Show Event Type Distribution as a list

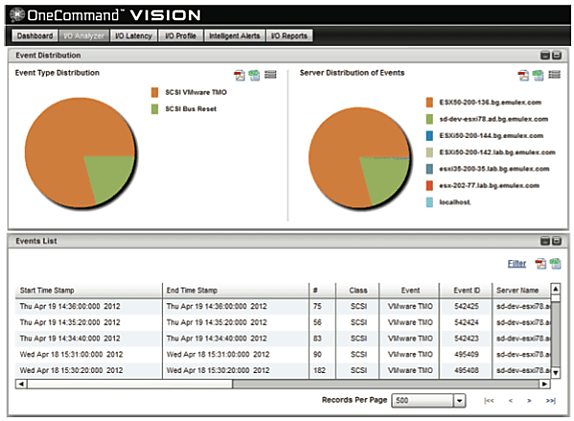271,75
